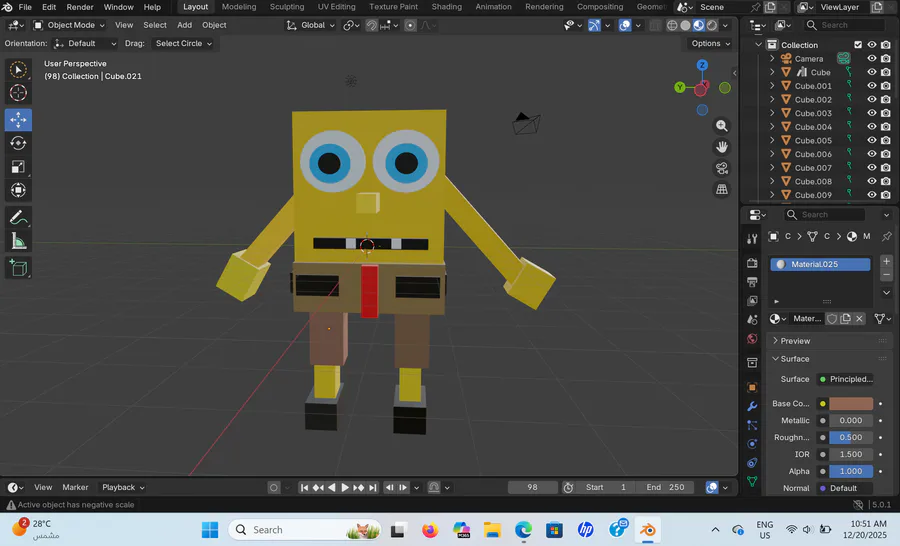Add a new material slot
The image size is (900, 546).
pos(886,261)
